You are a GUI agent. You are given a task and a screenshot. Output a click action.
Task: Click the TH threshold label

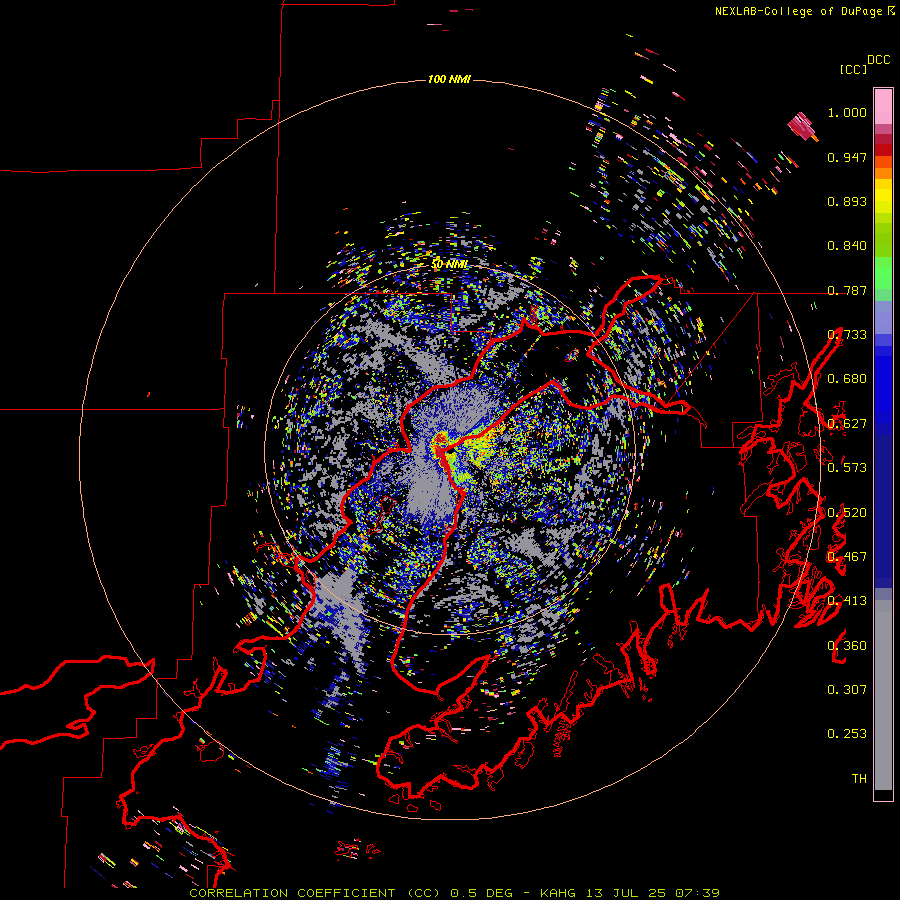tap(859, 779)
